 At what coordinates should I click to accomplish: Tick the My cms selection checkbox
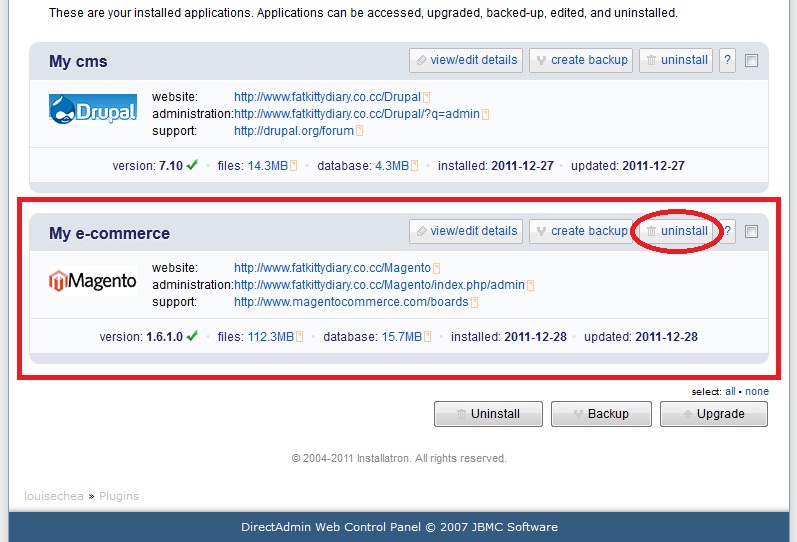pos(751,61)
